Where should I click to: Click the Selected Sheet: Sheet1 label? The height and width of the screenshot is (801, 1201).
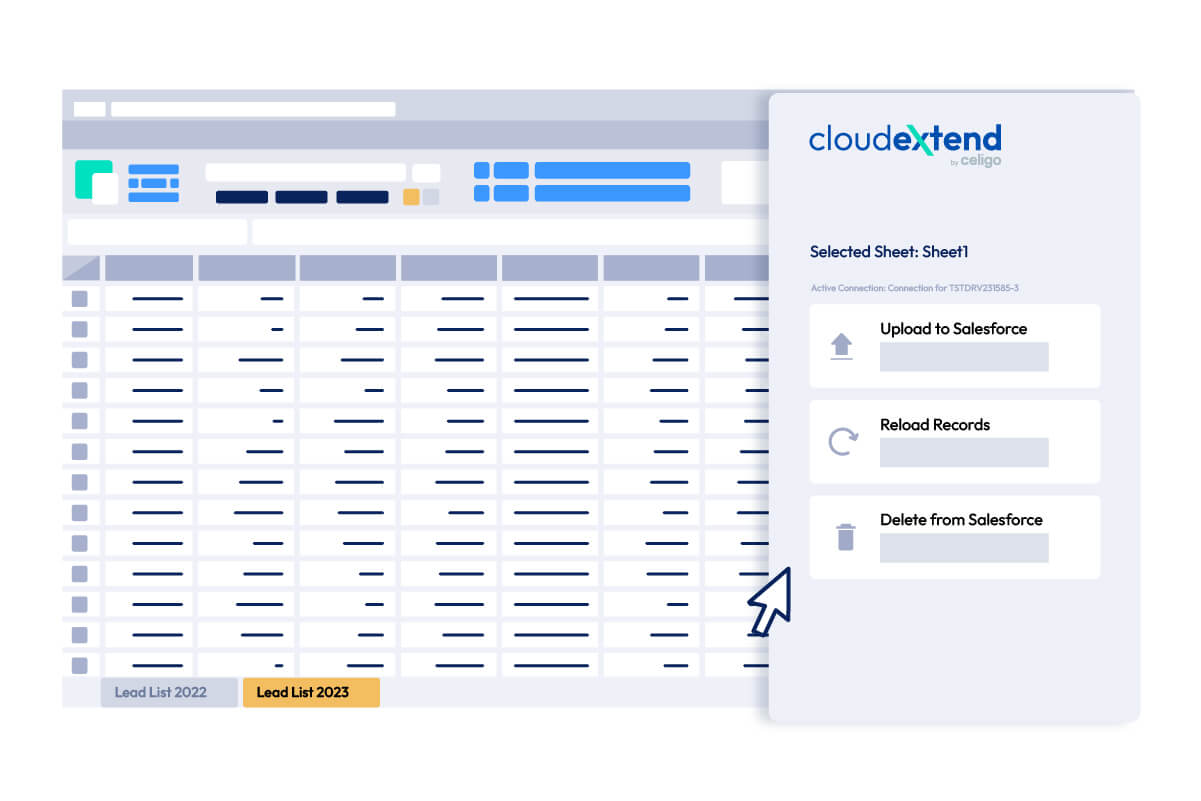(x=889, y=252)
